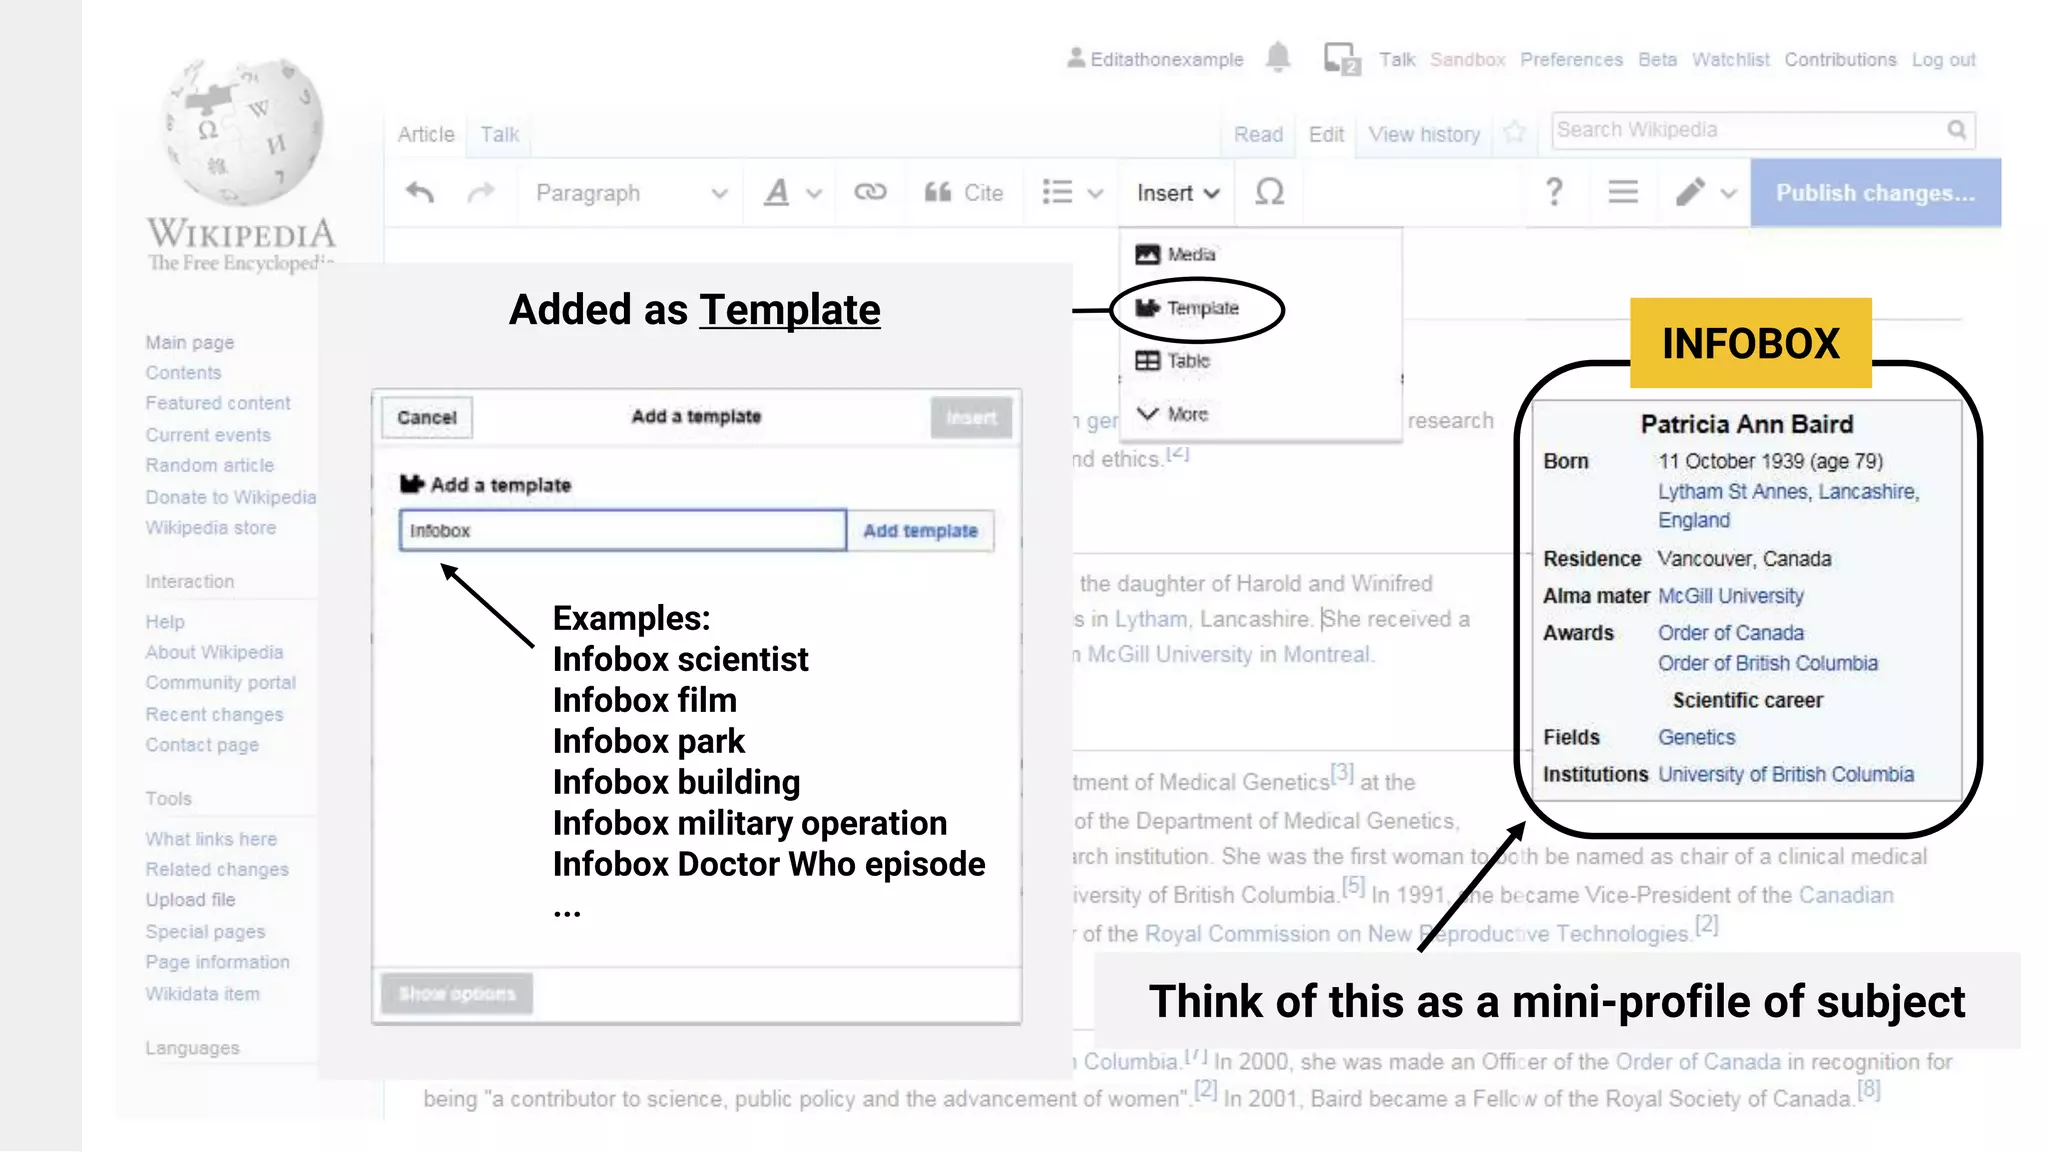This screenshot has height=1152, width=2048.
Task: Click the redo arrow in the editor toolbar
Action: click(481, 192)
